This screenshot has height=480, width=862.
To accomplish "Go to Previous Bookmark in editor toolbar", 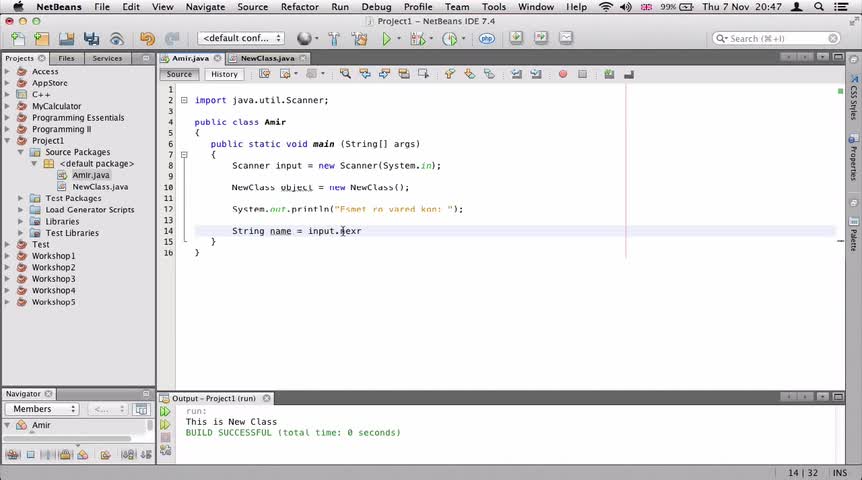I will coord(450,74).
